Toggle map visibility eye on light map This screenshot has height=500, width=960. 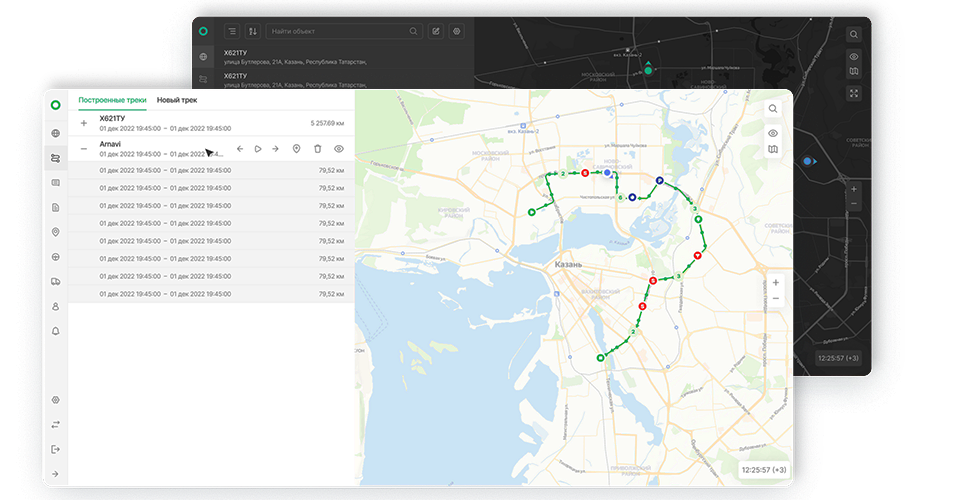pos(773,133)
